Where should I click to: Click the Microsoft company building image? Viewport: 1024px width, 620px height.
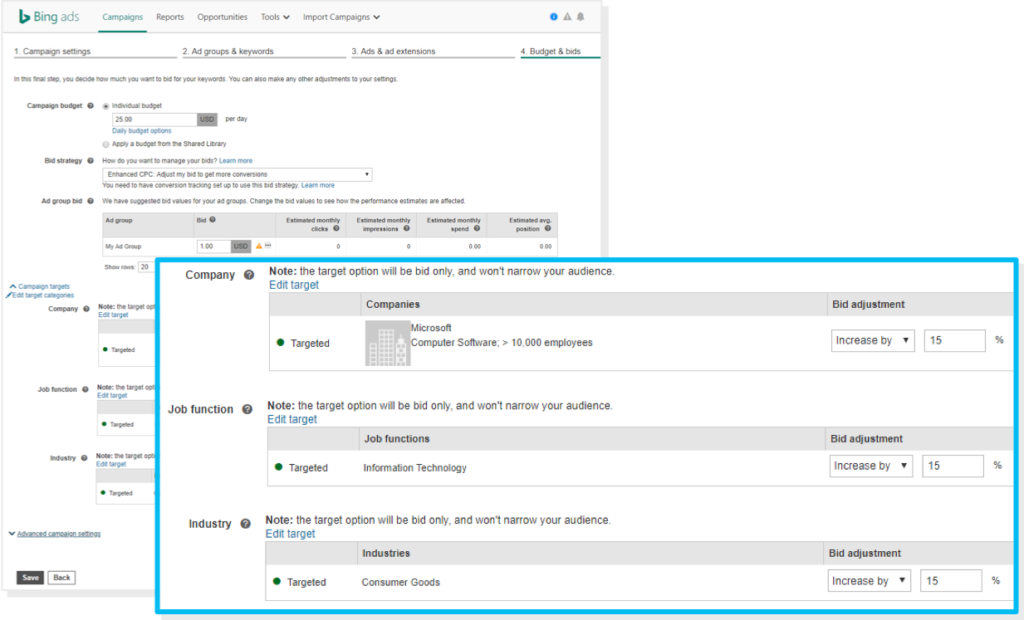(x=387, y=343)
